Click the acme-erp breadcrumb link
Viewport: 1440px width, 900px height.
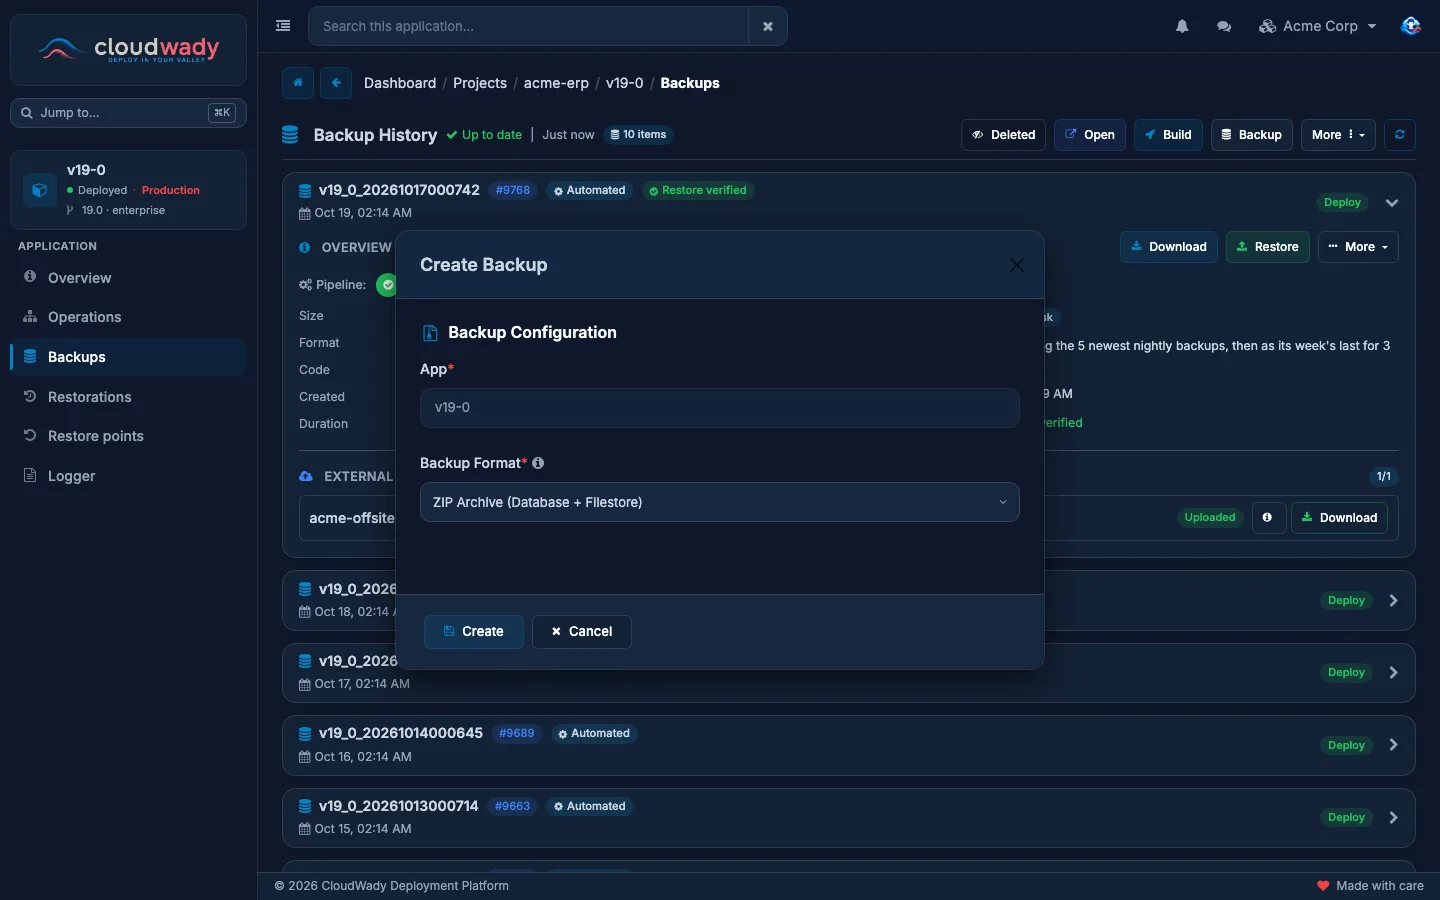tap(556, 83)
